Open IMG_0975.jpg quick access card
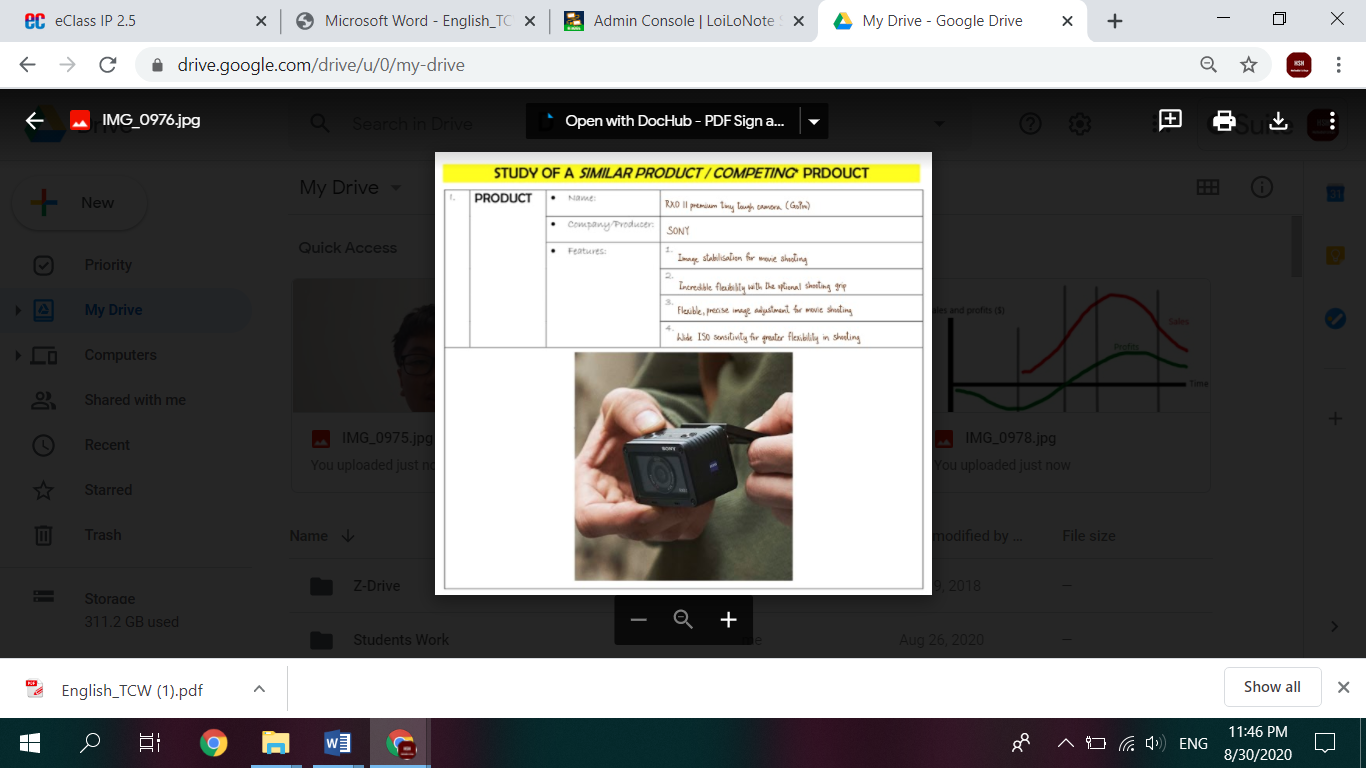Image resolution: width=1366 pixels, height=768 pixels. coord(364,384)
